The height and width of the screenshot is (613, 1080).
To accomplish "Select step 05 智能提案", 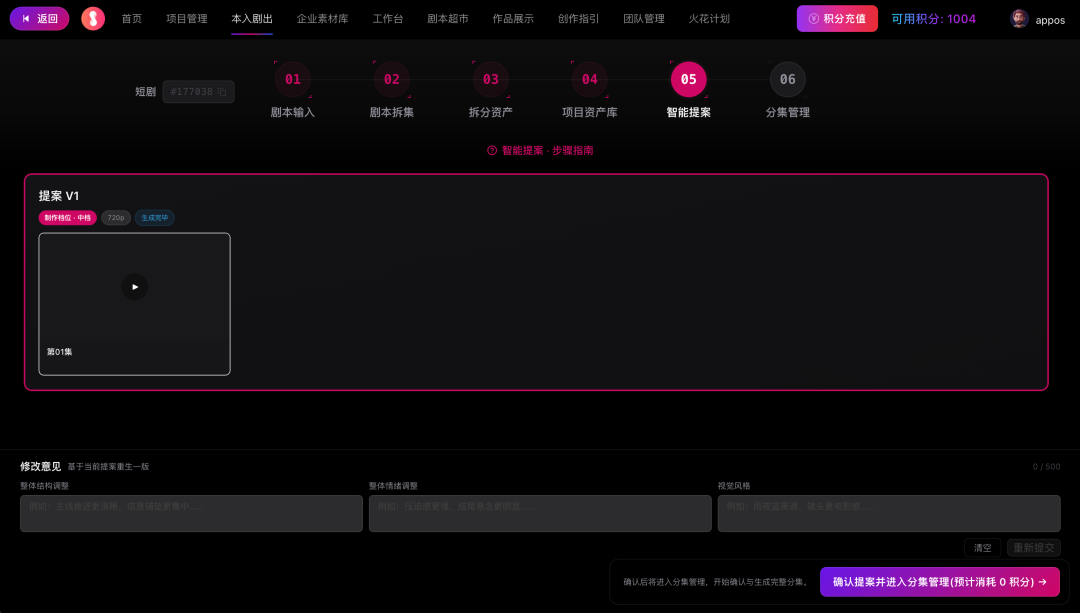I will (689, 90).
